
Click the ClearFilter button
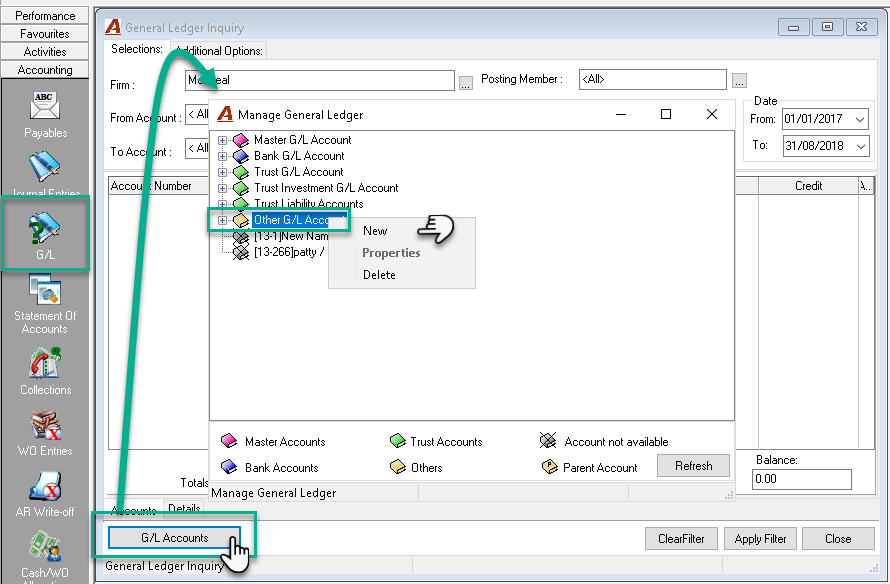pyautogui.click(x=681, y=539)
